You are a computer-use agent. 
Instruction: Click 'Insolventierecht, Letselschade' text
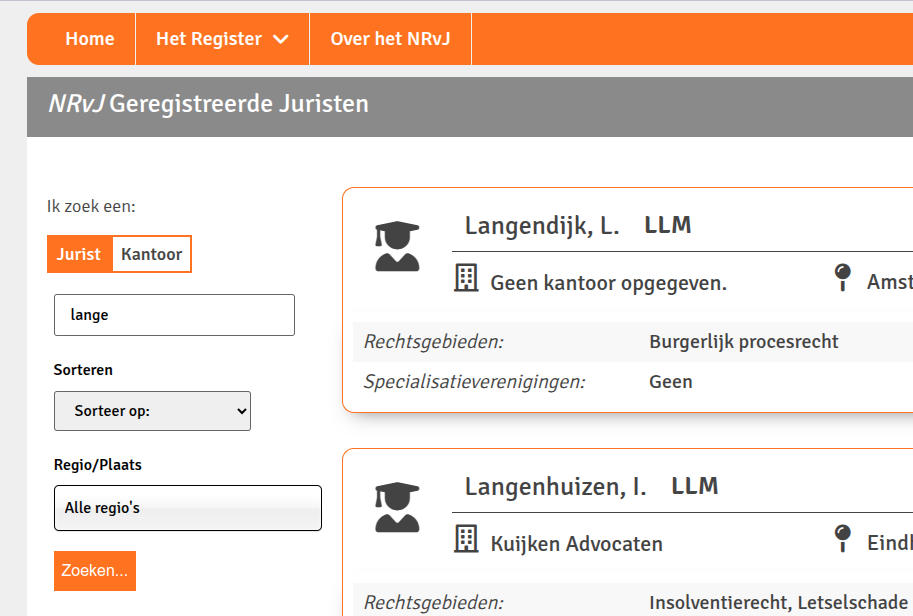pos(778,603)
